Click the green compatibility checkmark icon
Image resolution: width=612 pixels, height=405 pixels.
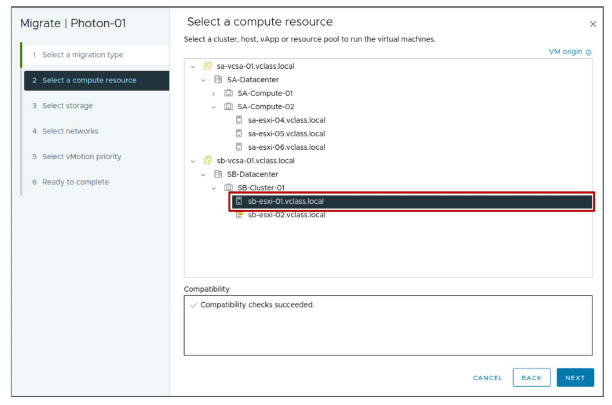[193, 305]
